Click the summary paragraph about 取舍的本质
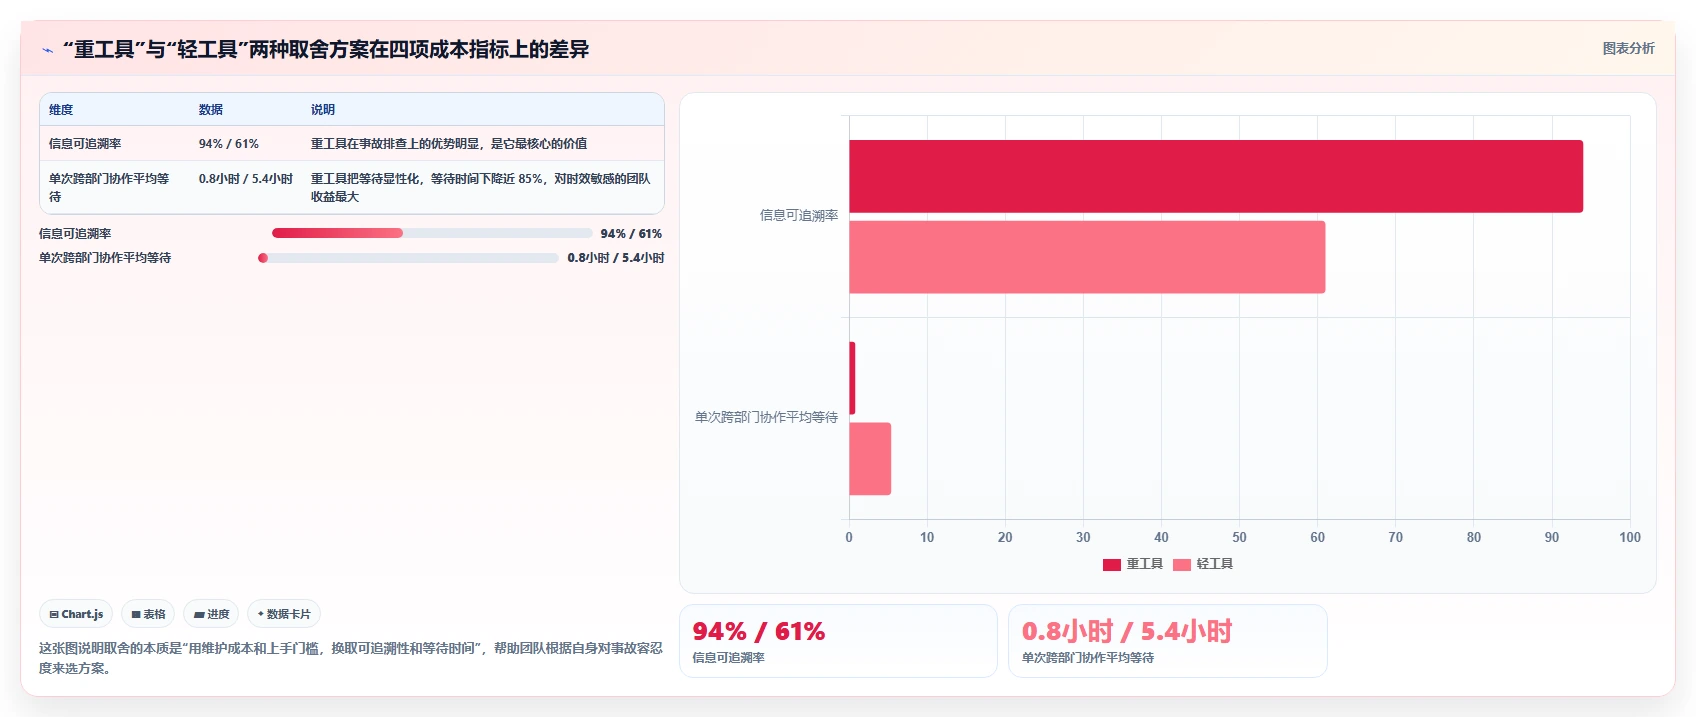 coord(351,658)
